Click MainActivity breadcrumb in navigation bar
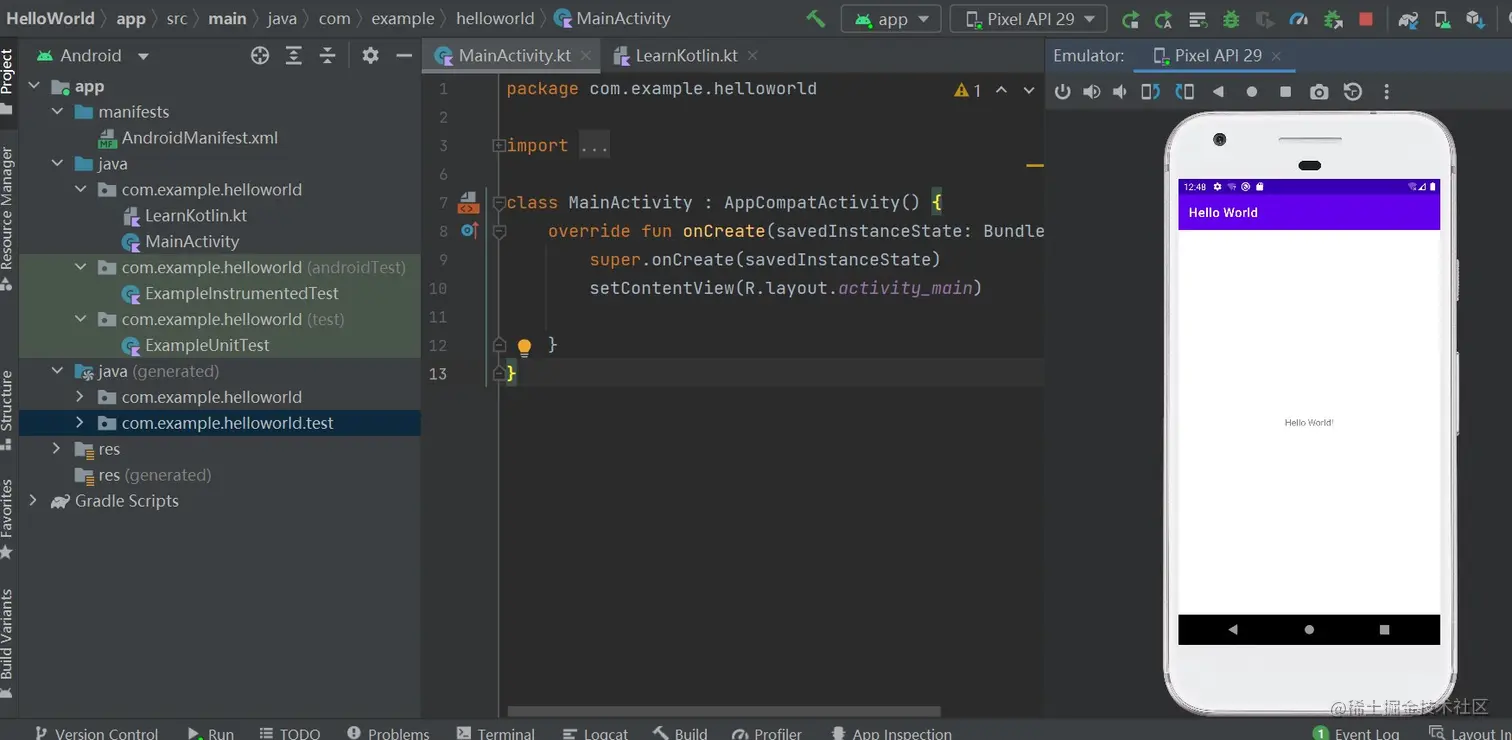Image resolution: width=1512 pixels, height=740 pixels. click(x=612, y=18)
